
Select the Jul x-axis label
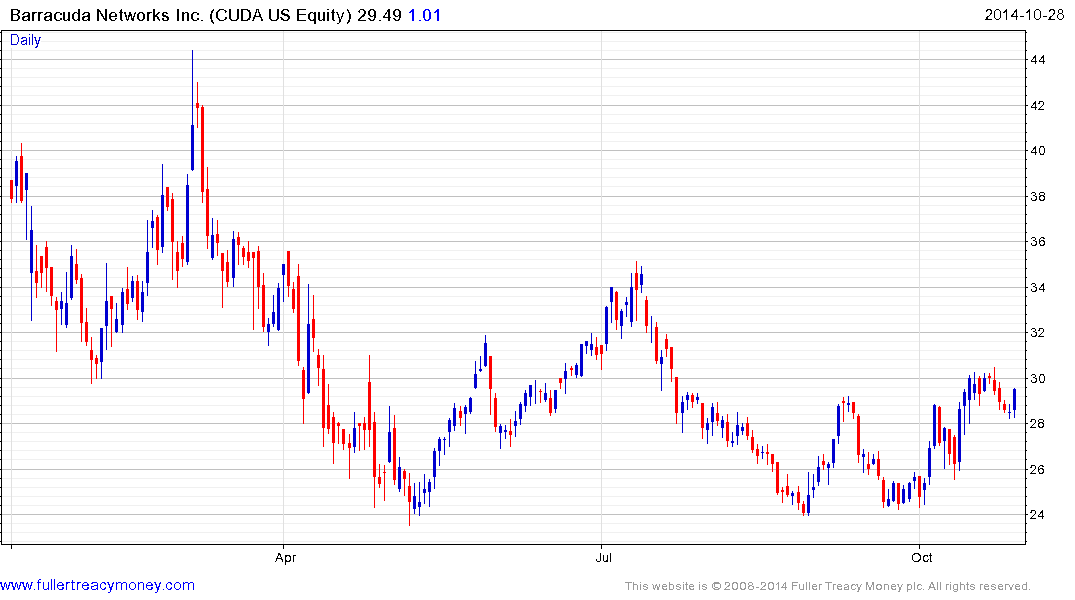(x=603, y=557)
